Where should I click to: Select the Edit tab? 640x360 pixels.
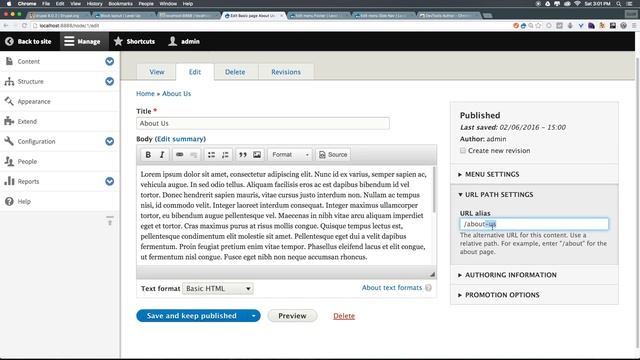(195, 72)
